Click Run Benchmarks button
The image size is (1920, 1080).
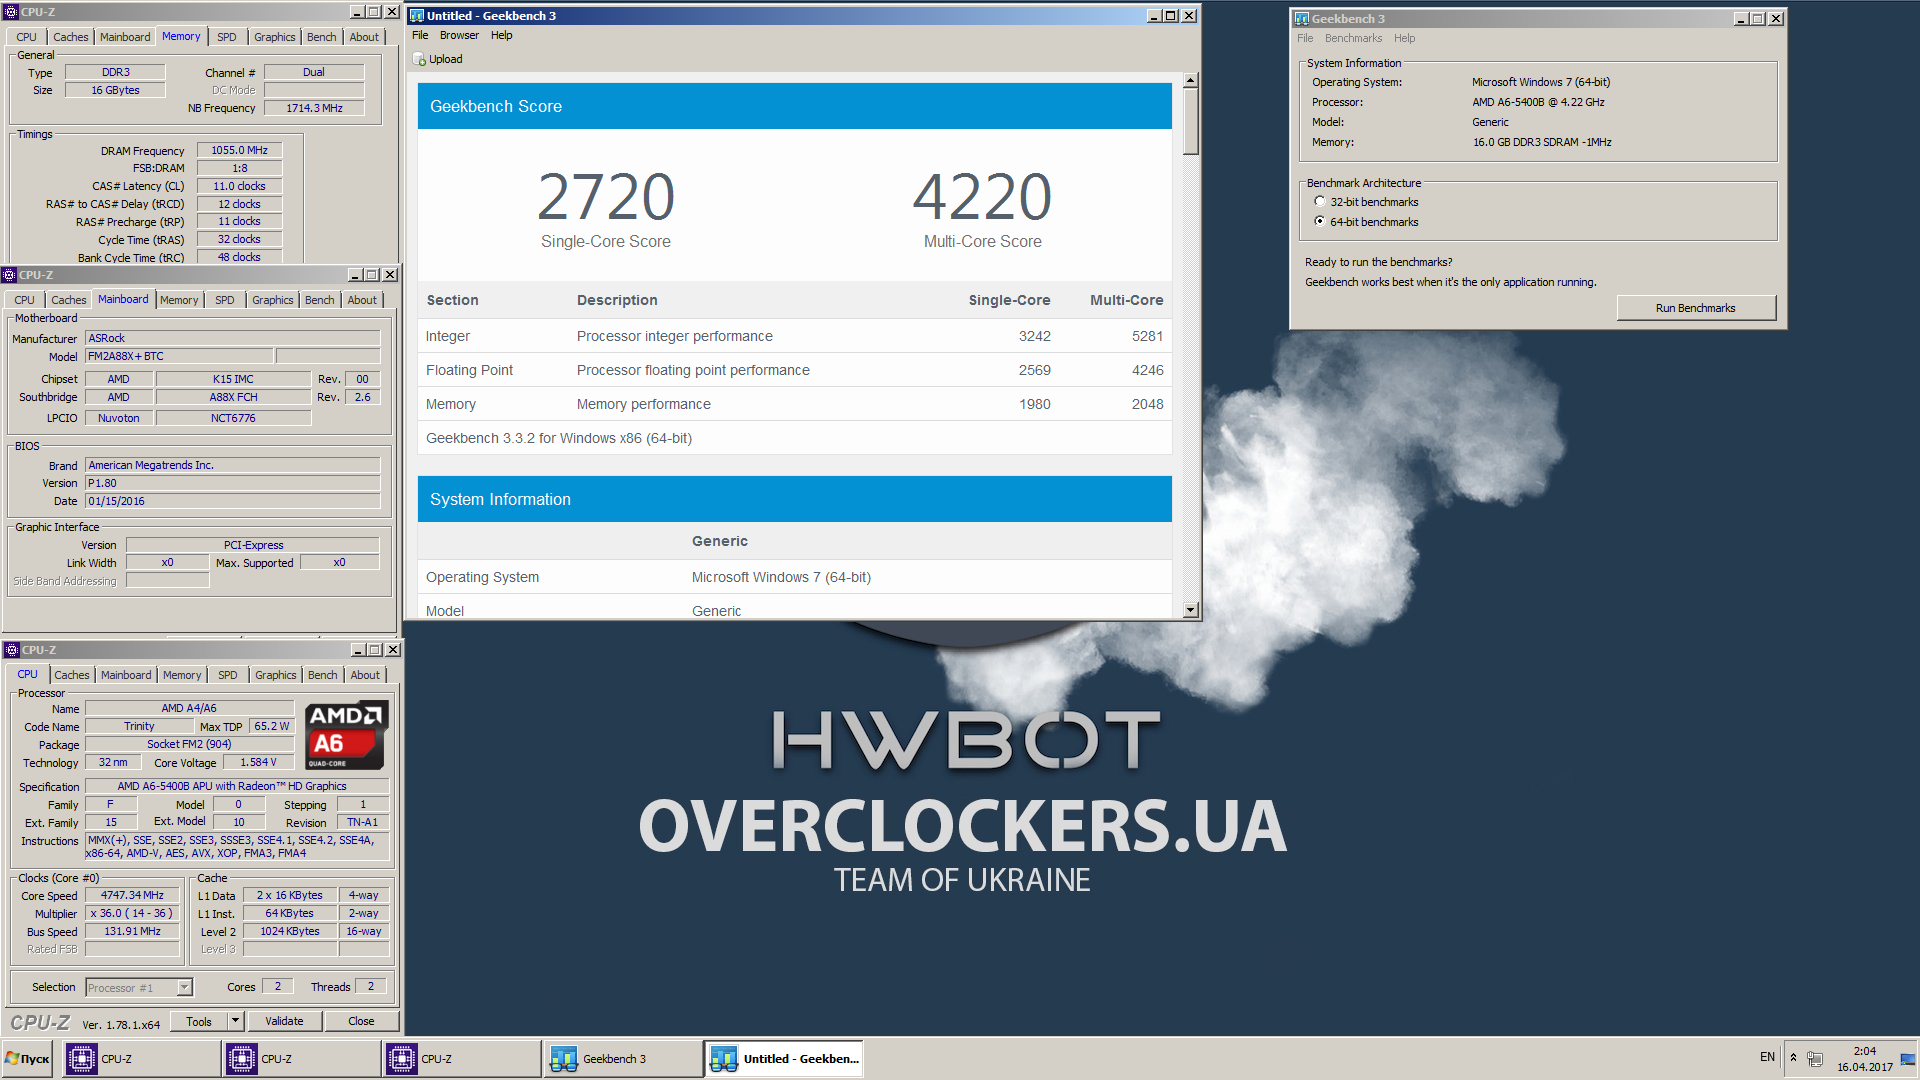(1695, 308)
